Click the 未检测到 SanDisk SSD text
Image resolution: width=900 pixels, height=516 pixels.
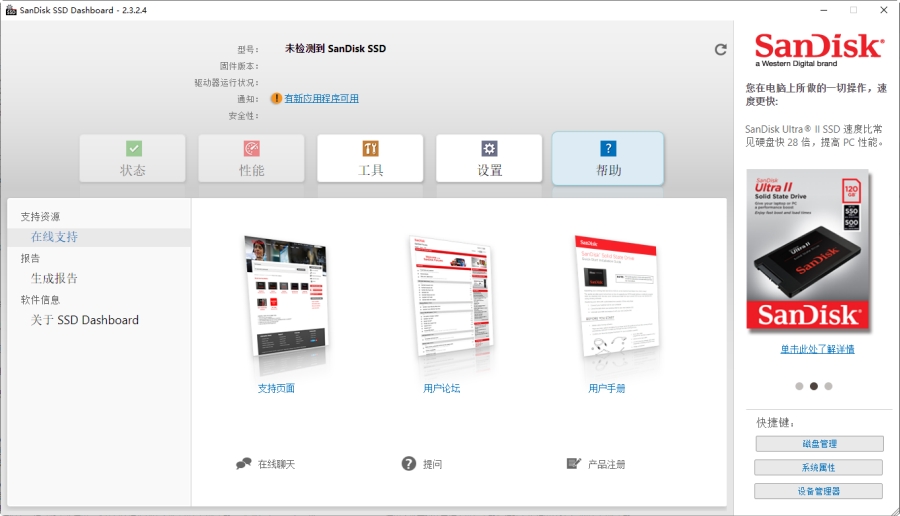[335, 49]
